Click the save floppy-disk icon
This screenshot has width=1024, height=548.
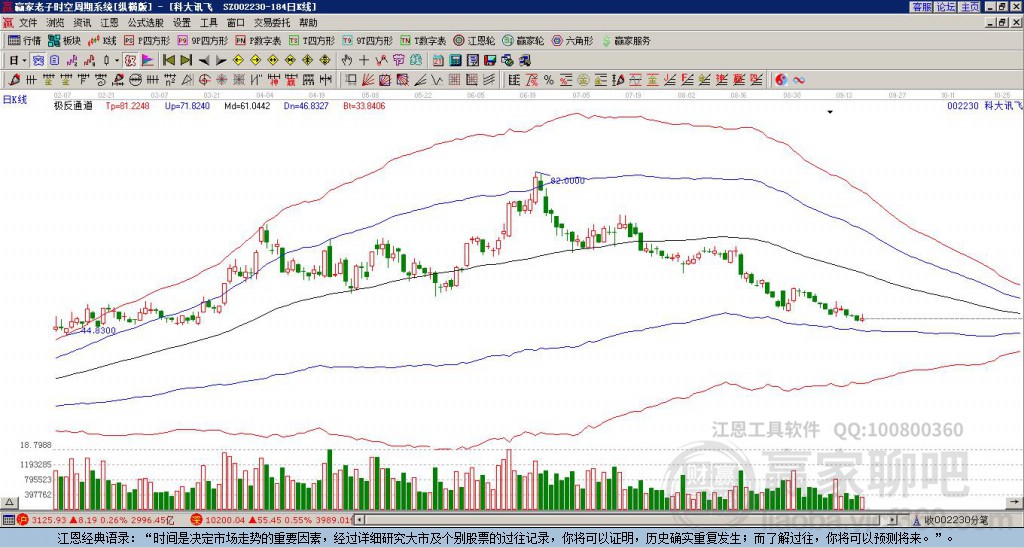coord(490,61)
